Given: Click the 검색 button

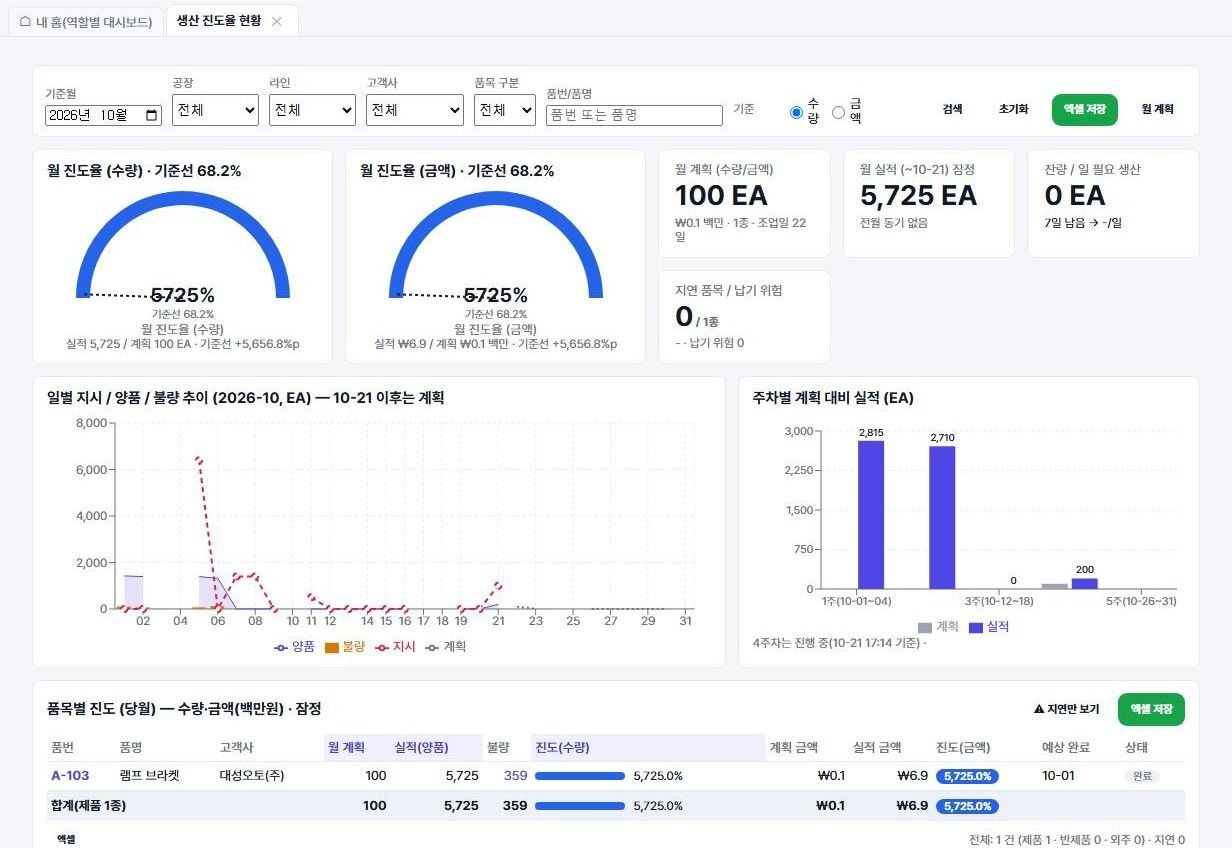Looking at the screenshot, I should click(x=952, y=110).
